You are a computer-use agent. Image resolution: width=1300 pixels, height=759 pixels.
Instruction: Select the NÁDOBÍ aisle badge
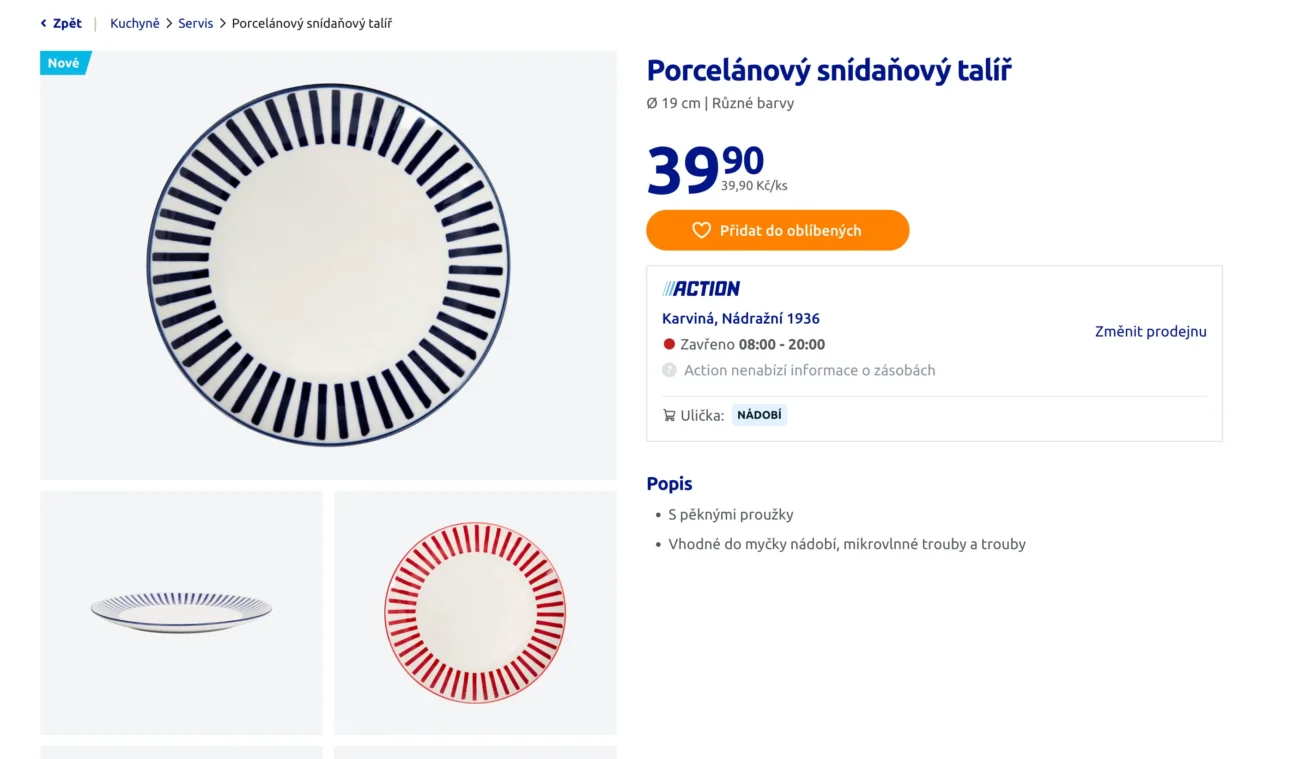(x=759, y=414)
